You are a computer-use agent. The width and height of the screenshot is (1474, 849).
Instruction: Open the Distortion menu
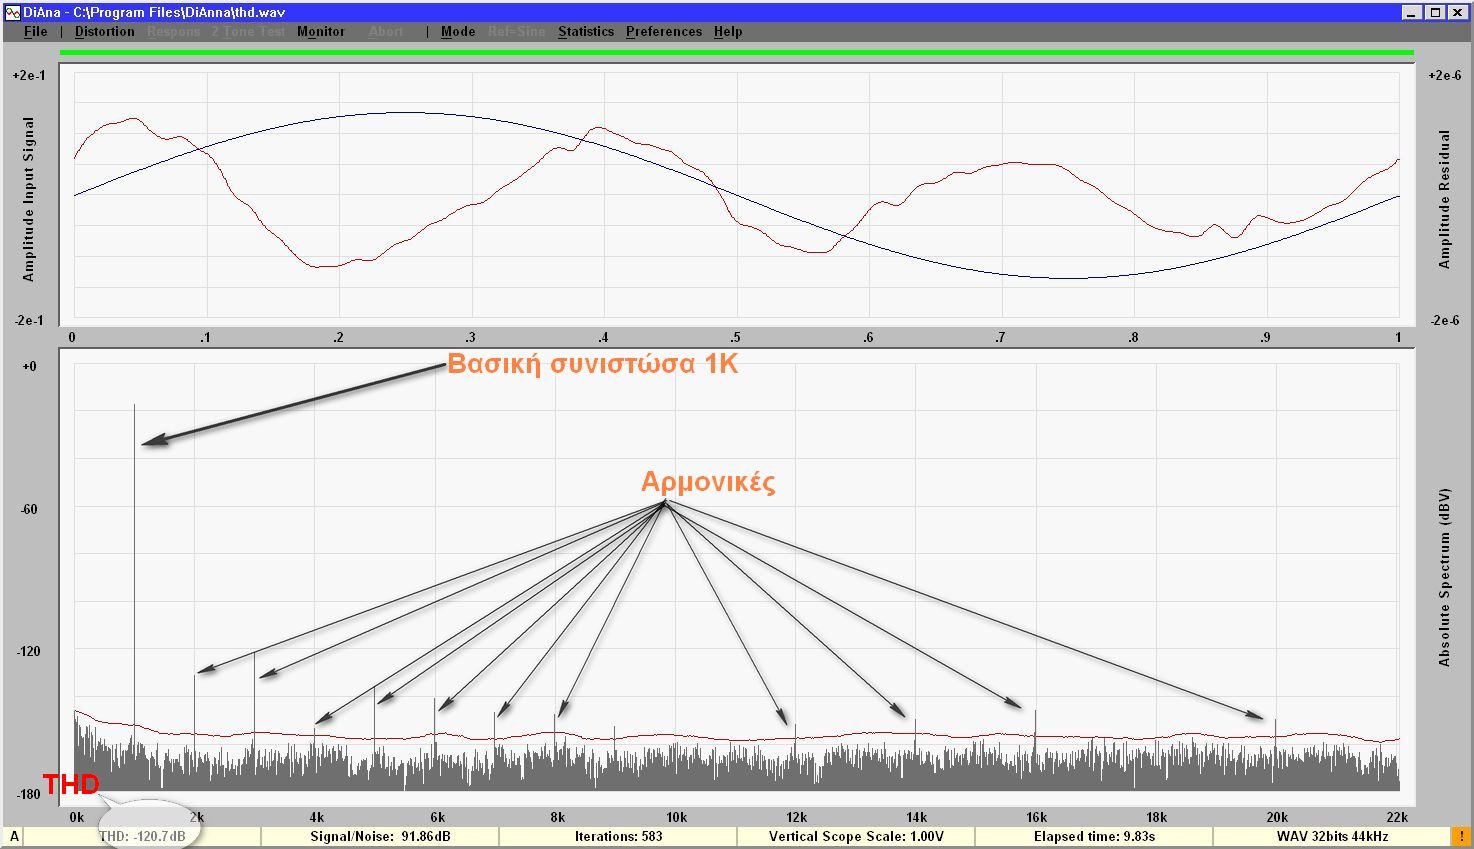click(104, 32)
